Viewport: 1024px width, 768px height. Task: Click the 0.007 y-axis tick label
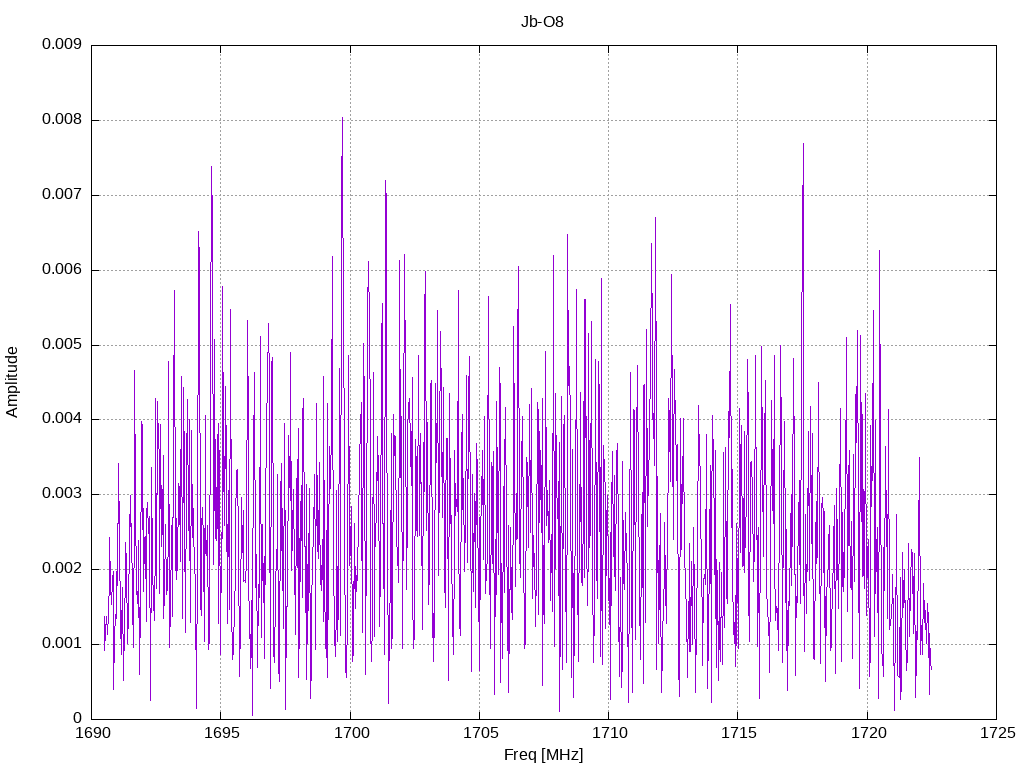(x=62, y=195)
